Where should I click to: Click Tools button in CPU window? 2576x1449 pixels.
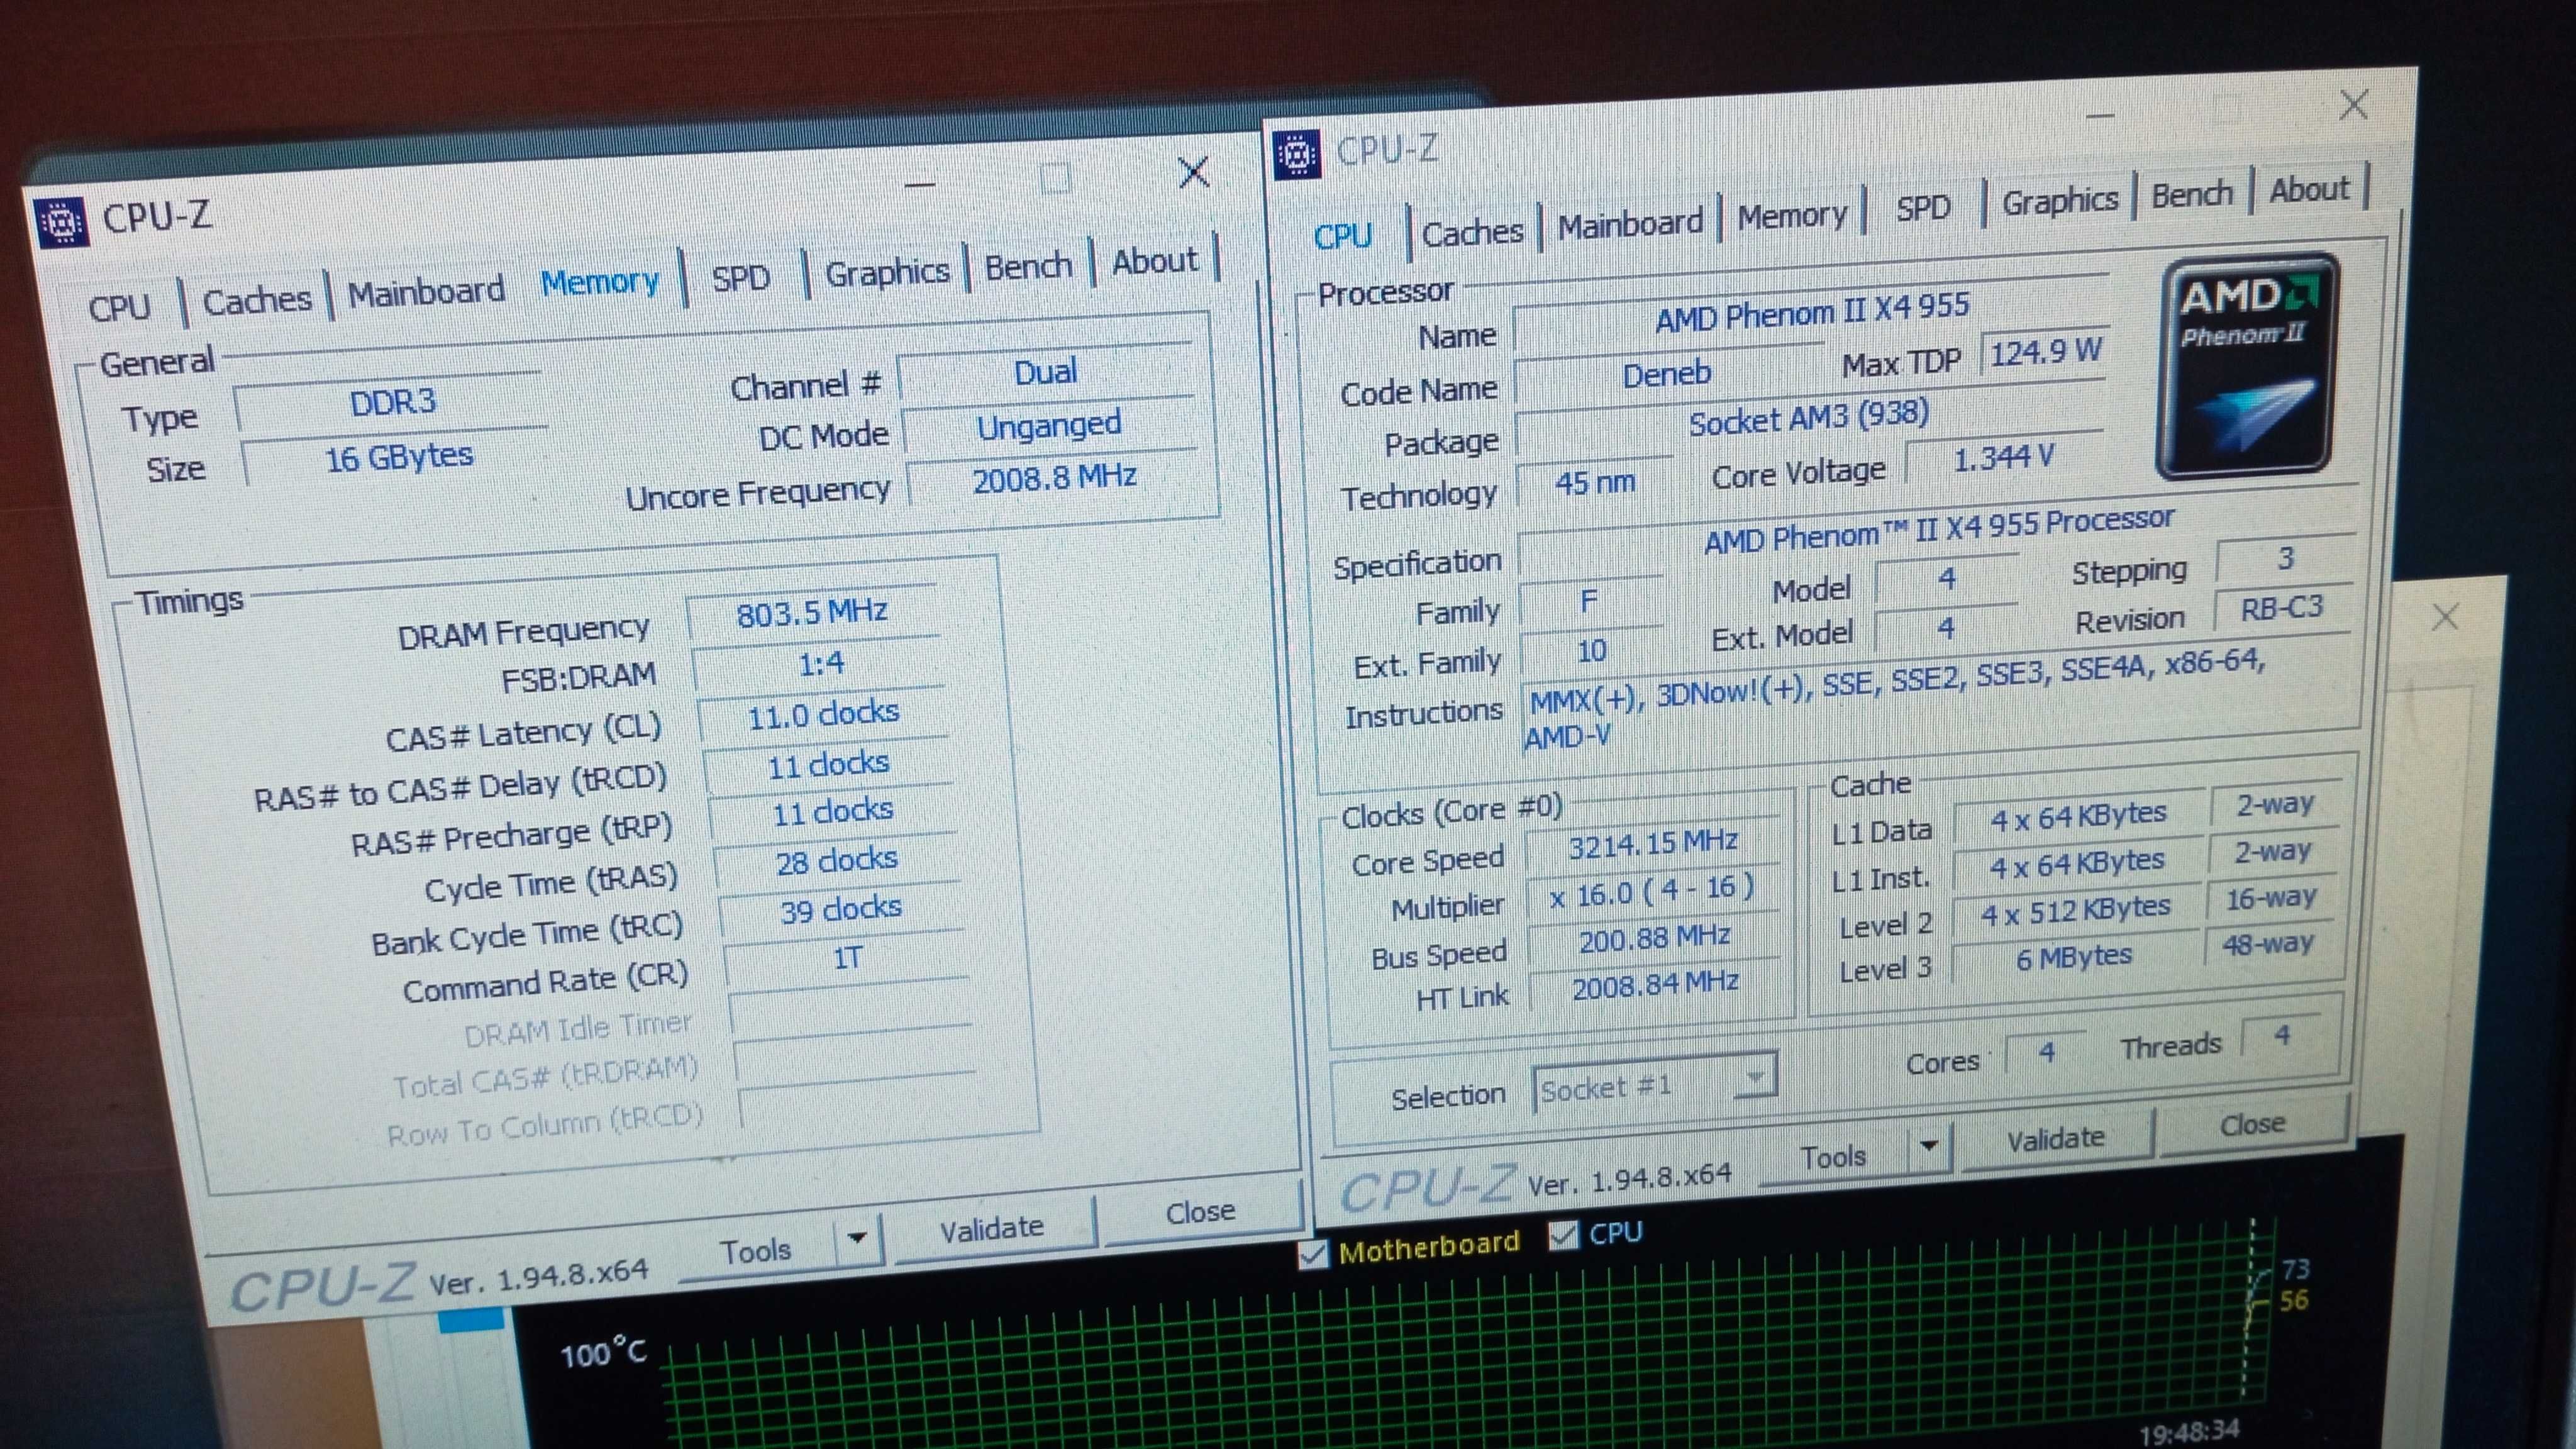point(1833,1157)
